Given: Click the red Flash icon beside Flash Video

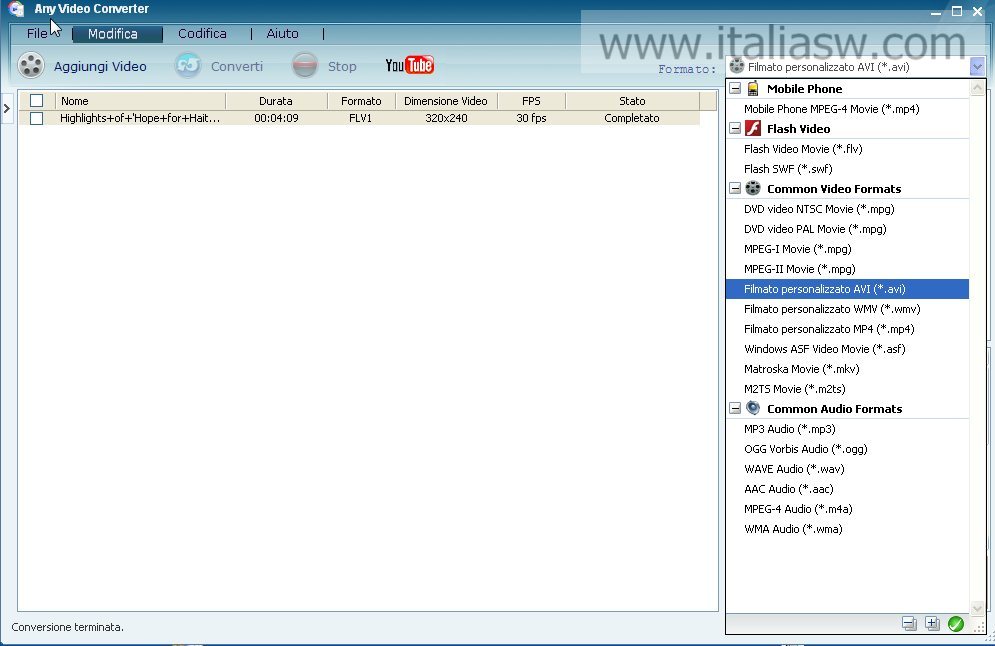Looking at the screenshot, I should (753, 129).
